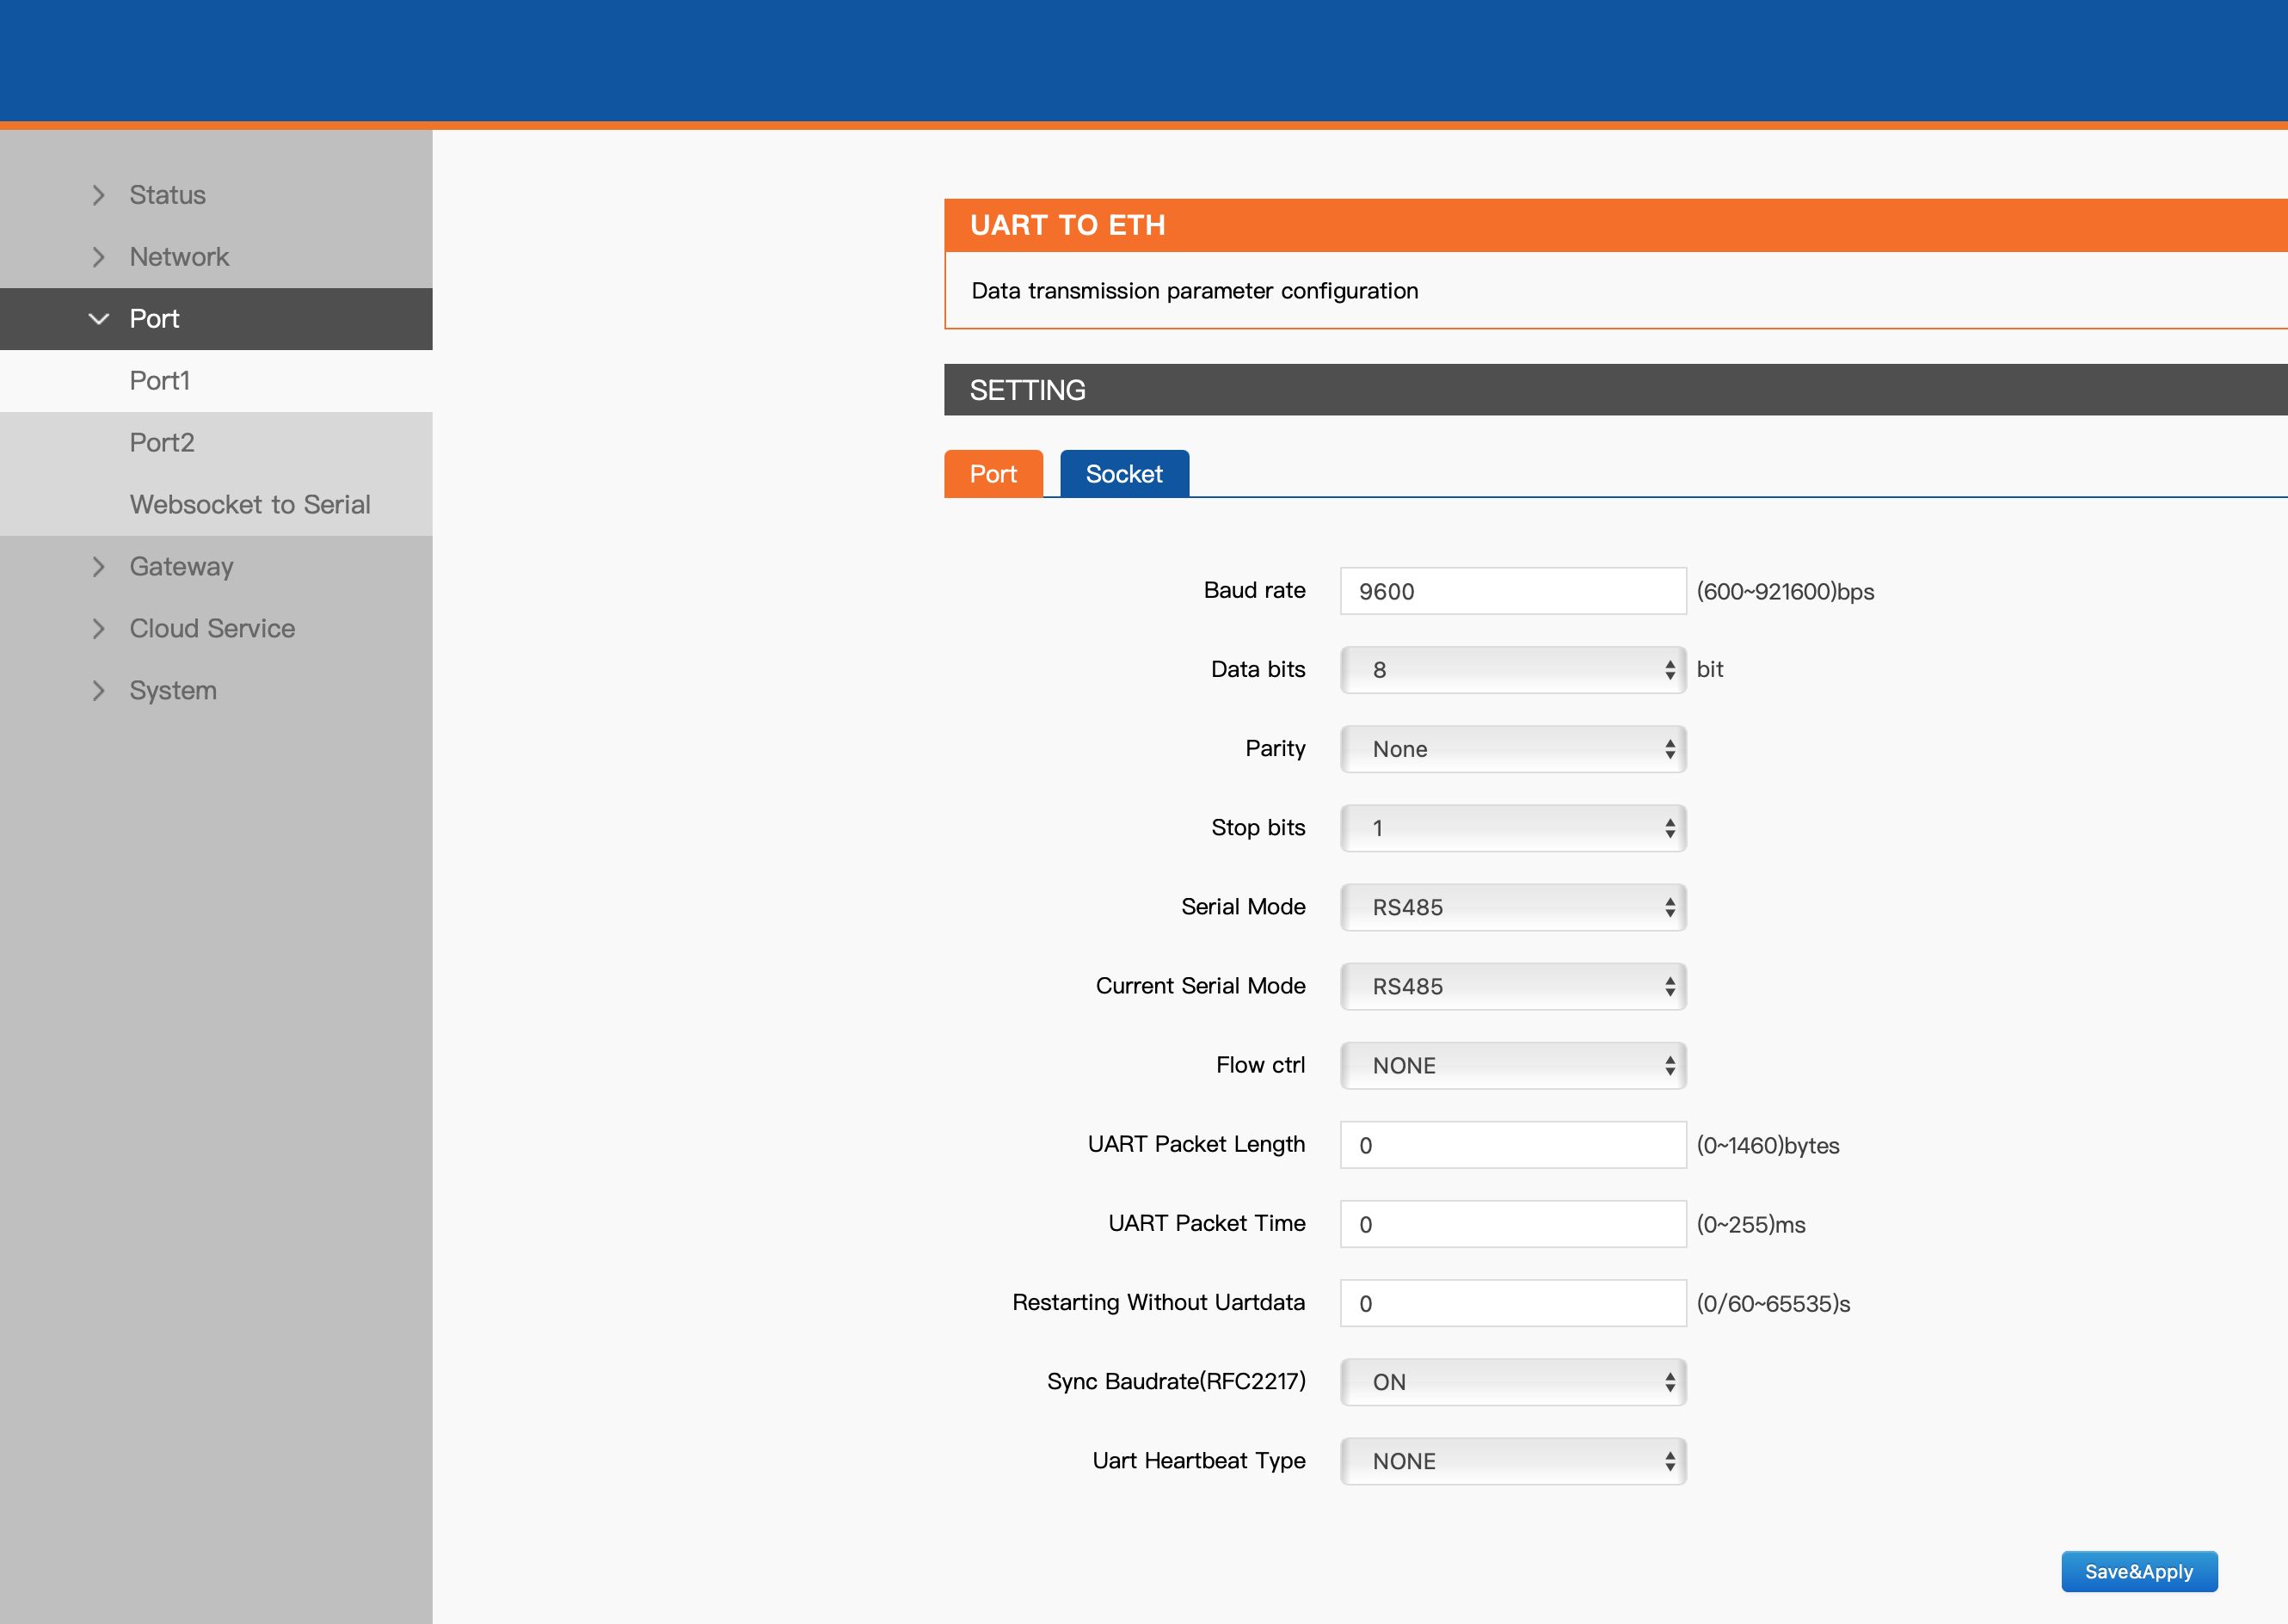This screenshot has width=2288, height=1624.
Task: Select the orange Port tab
Action: (x=993, y=474)
